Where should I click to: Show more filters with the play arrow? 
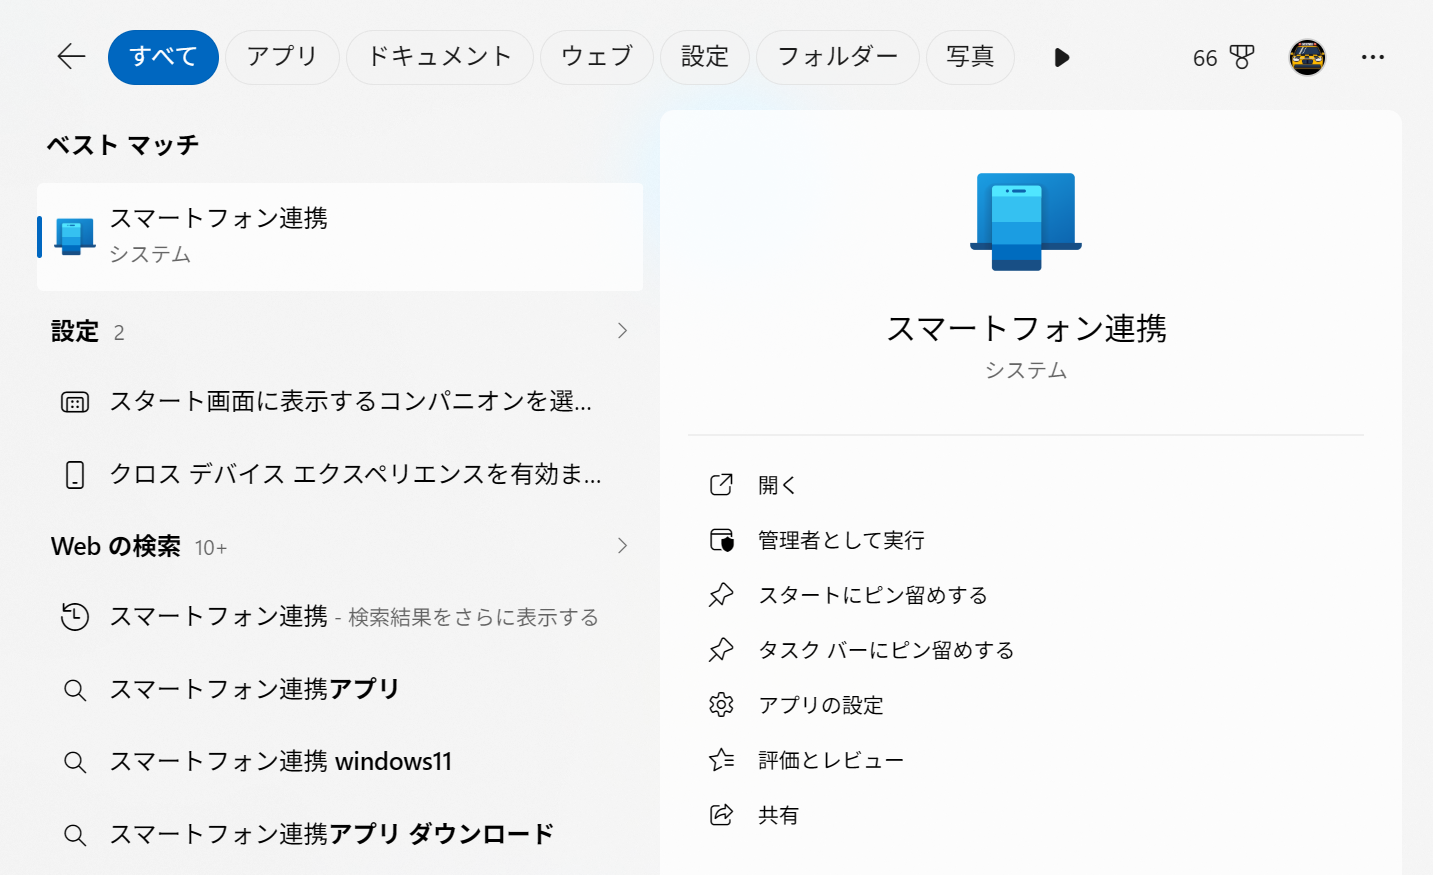click(x=1062, y=58)
